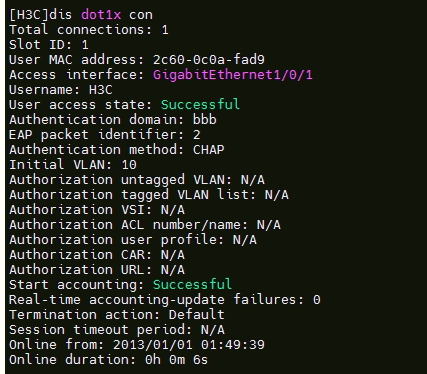
Task: Click the Initial VLAN value 10
Action: point(129,165)
